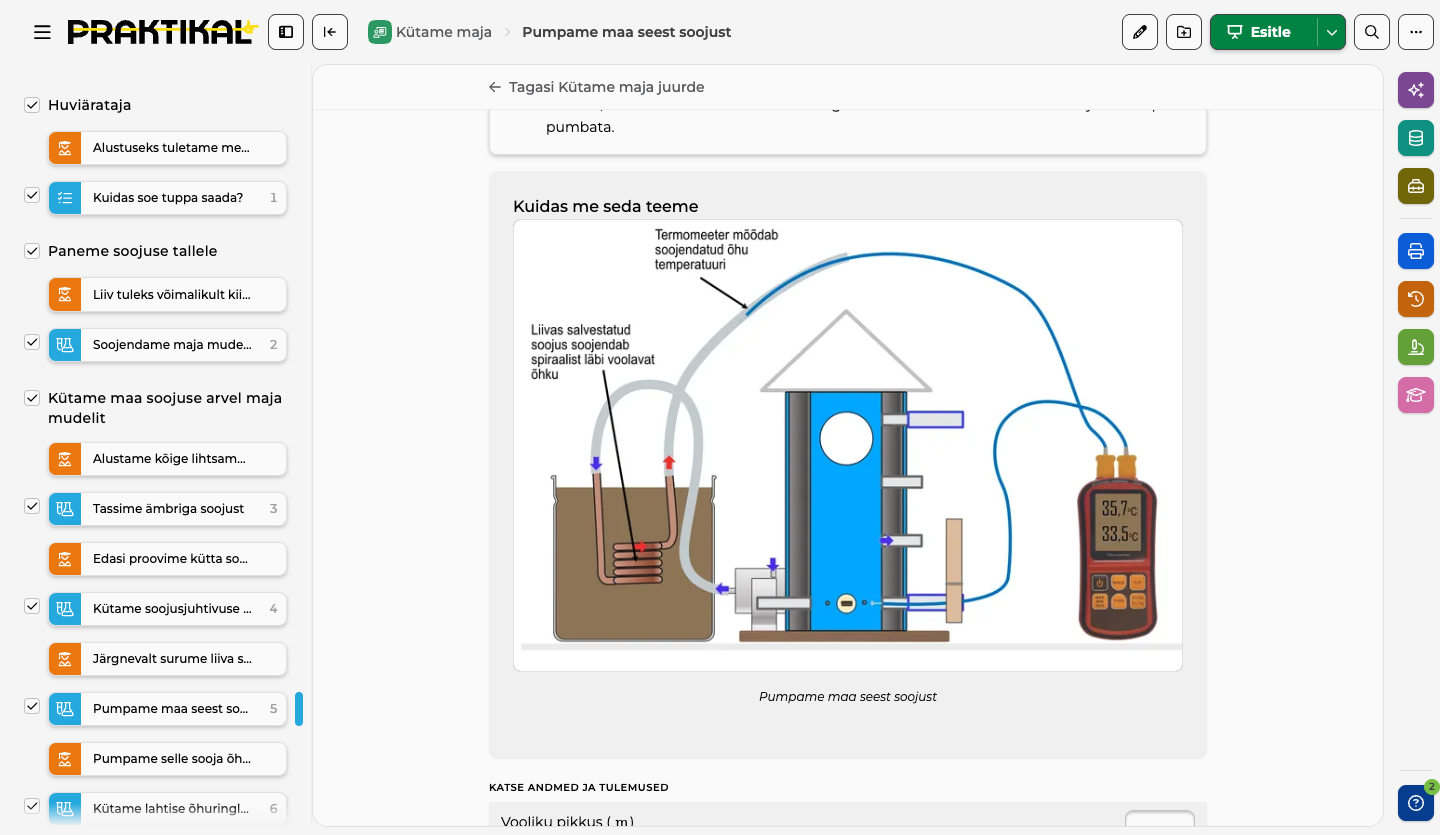Image resolution: width=1440 pixels, height=835 pixels.
Task: Open the hamburger main menu
Action: pos(42,32)
